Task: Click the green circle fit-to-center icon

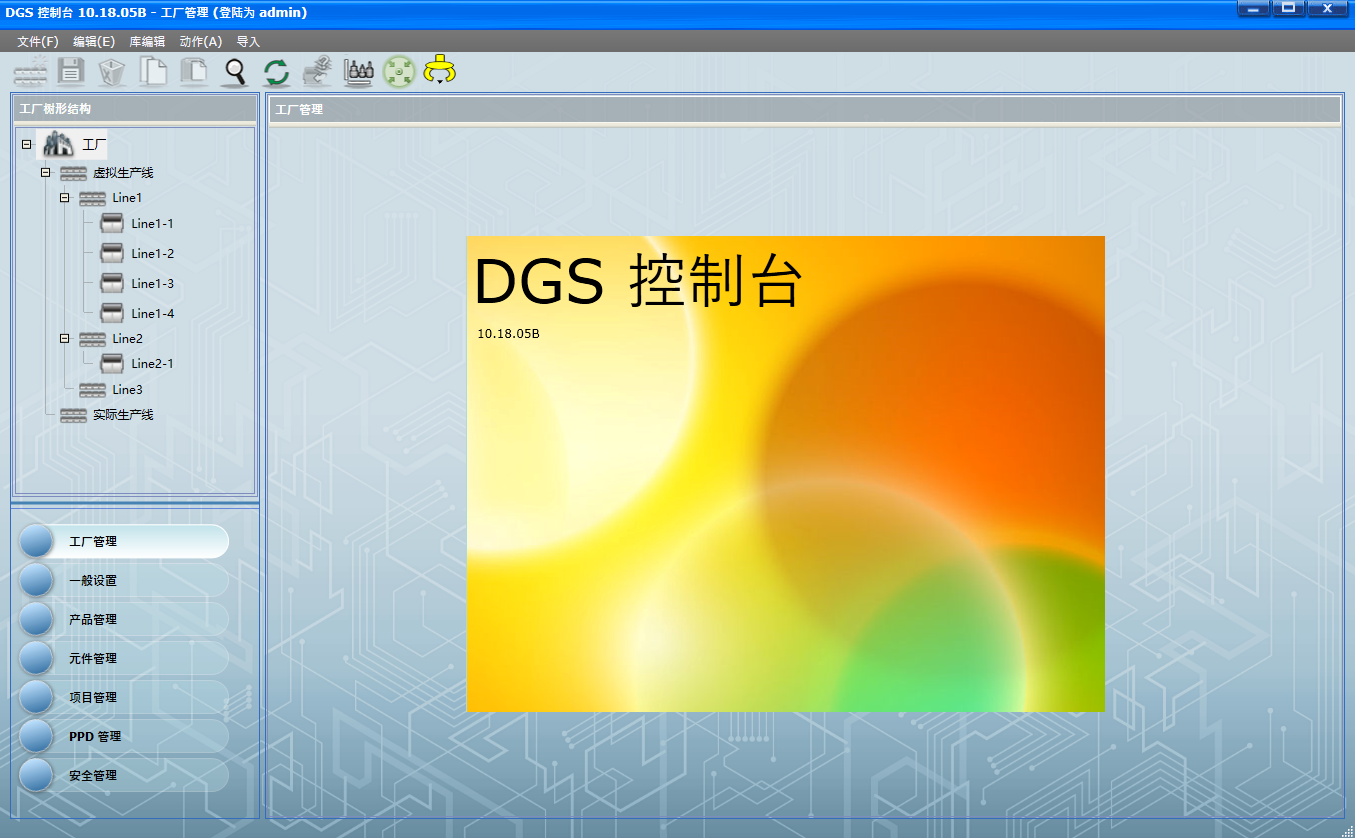Action: click(x=399, y=71)
